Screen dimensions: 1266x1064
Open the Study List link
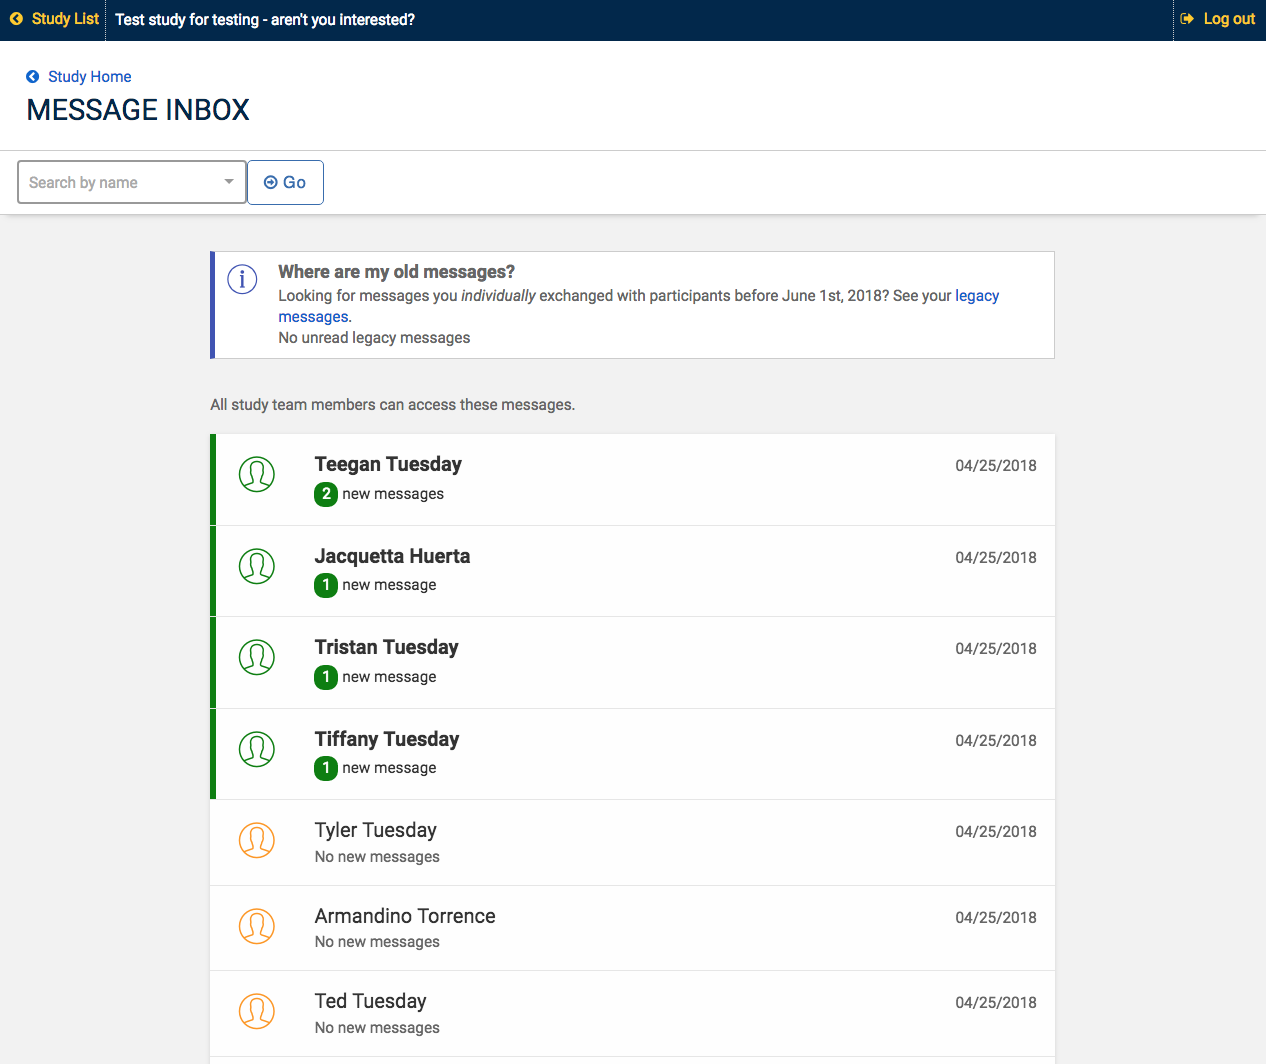pyautogui.click(x=65, y=19)
